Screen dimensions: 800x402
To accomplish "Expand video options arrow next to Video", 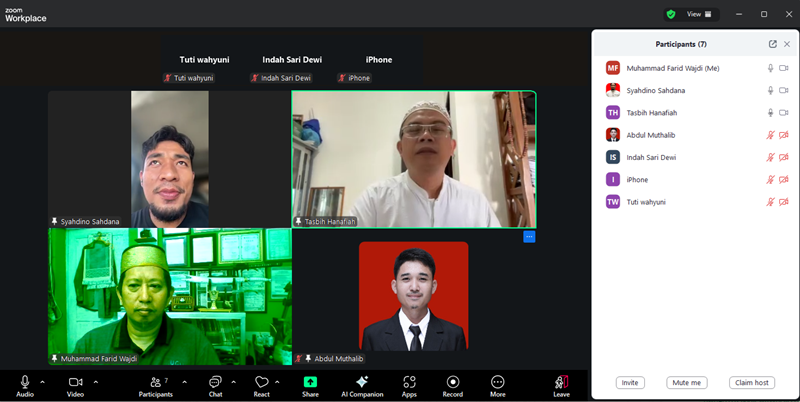I will pyautogui.click(x=95, y=382).
